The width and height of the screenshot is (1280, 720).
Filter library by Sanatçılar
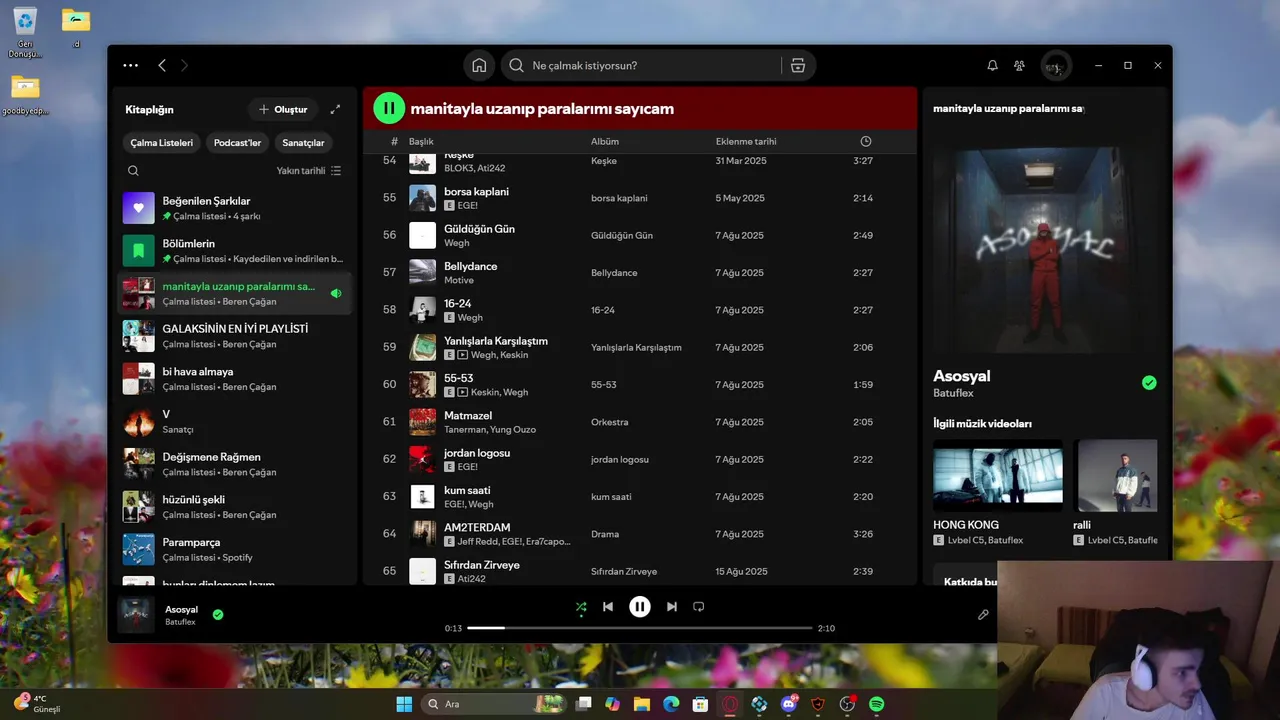click(303, 143)
